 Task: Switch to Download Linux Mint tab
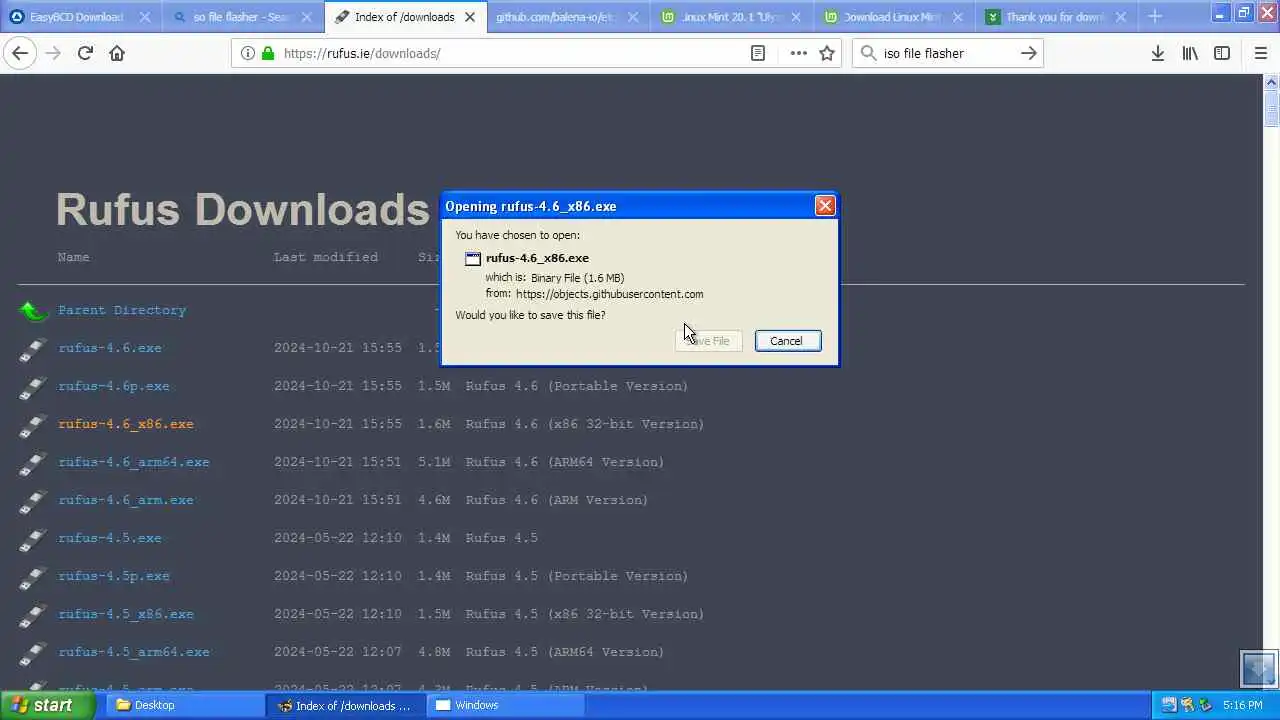(892, 17)
